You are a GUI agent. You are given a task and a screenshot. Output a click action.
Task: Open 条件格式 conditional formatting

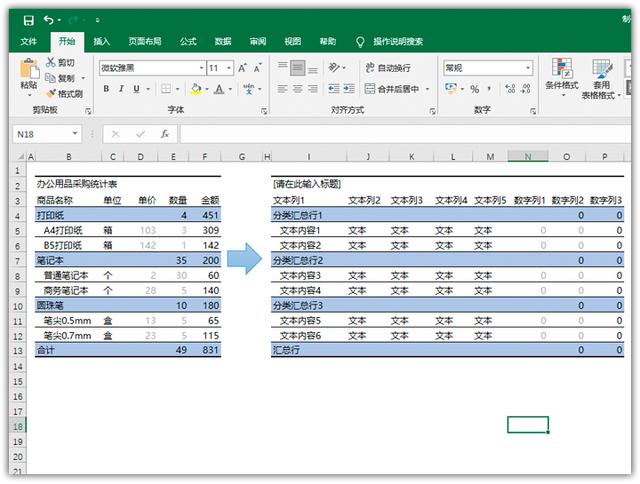(x=562, y=78)
